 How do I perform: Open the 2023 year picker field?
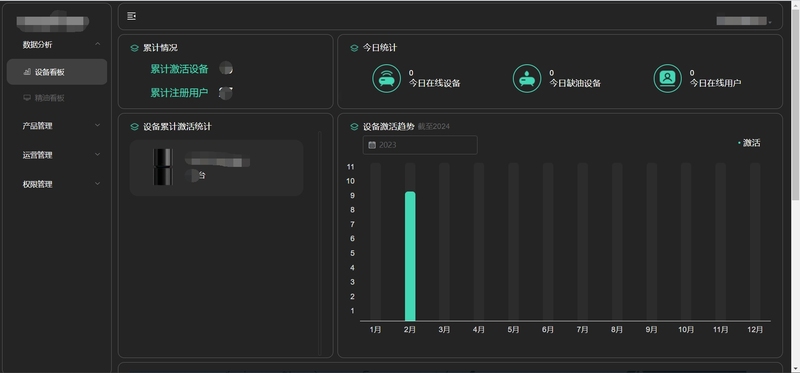tap(420, 145)
